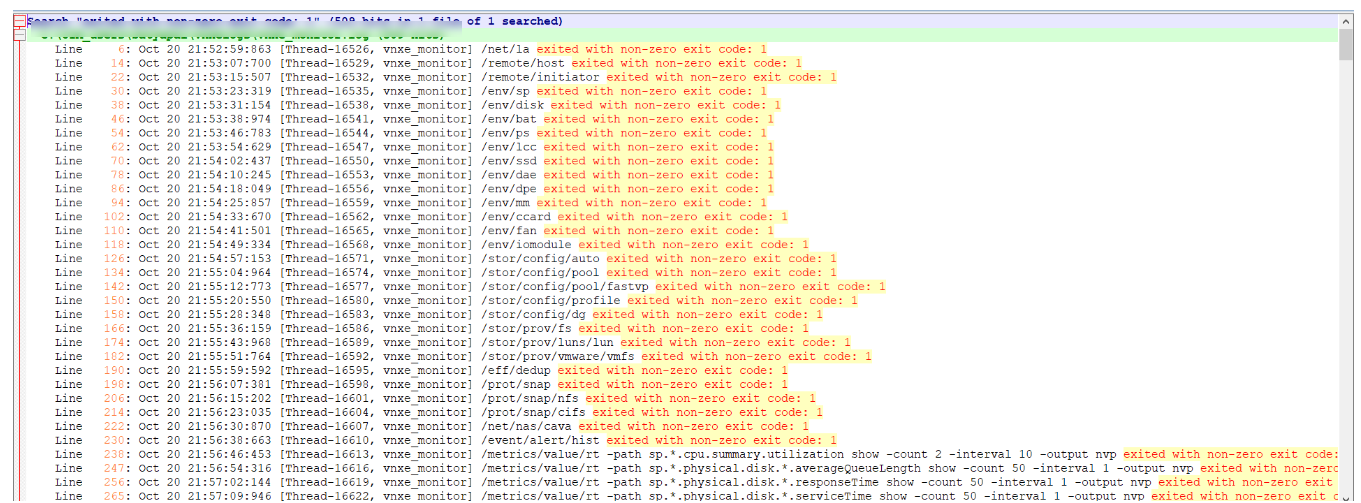Open the averageQueueLength metrics result line
Screen dimensions: 1361x503
tap(700, 469)
